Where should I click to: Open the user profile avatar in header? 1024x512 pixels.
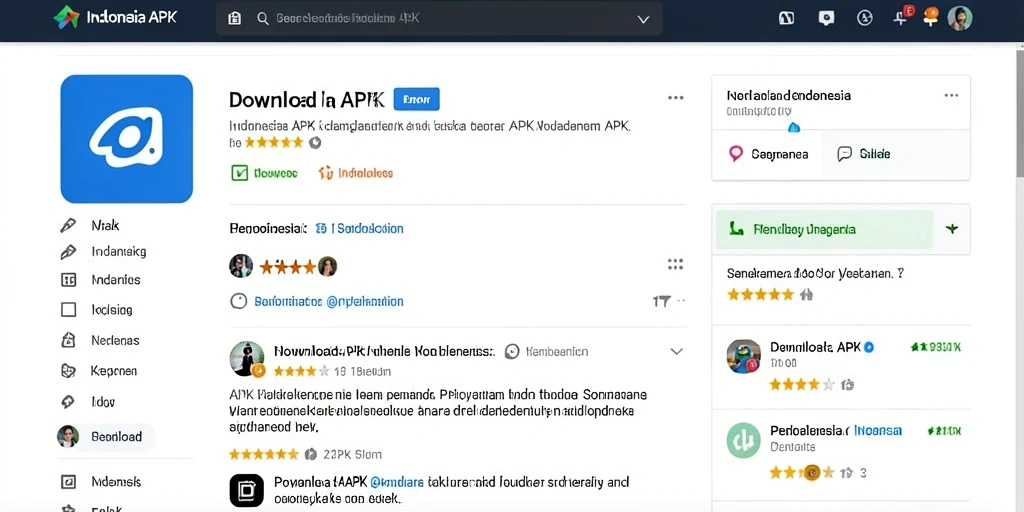[960, 18]
